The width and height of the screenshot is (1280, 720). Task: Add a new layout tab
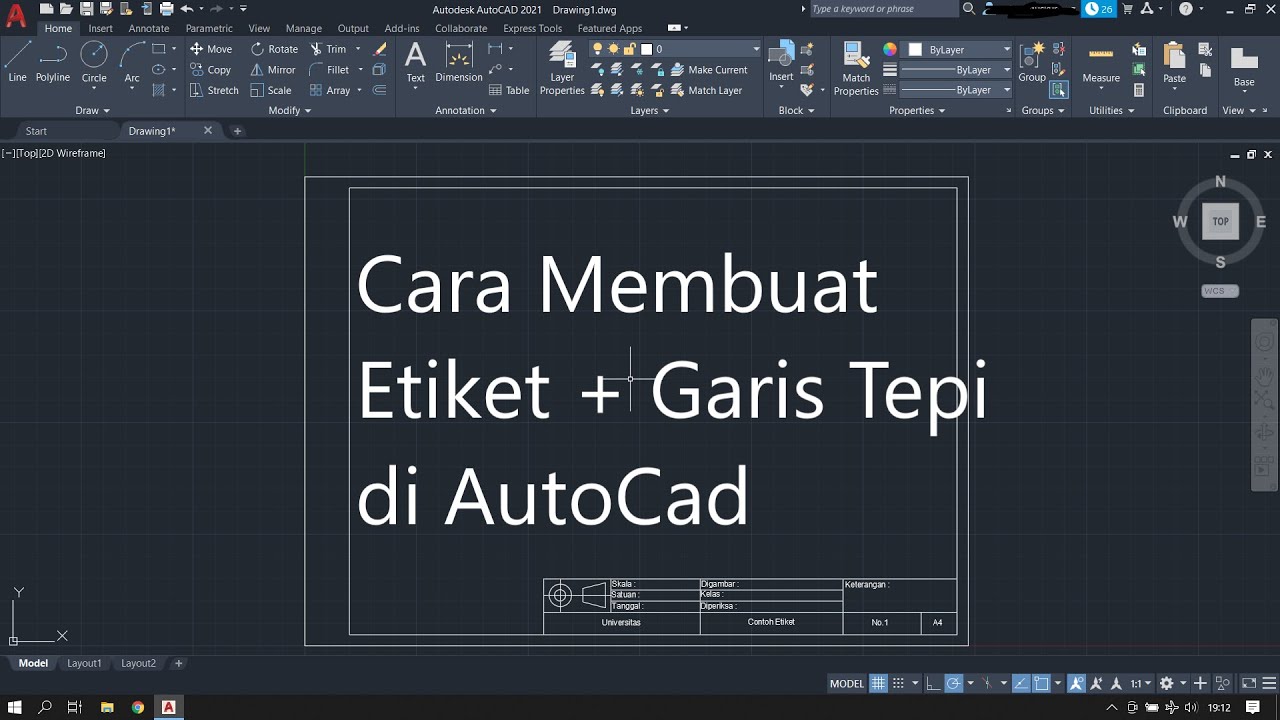(x=179, y=663)
